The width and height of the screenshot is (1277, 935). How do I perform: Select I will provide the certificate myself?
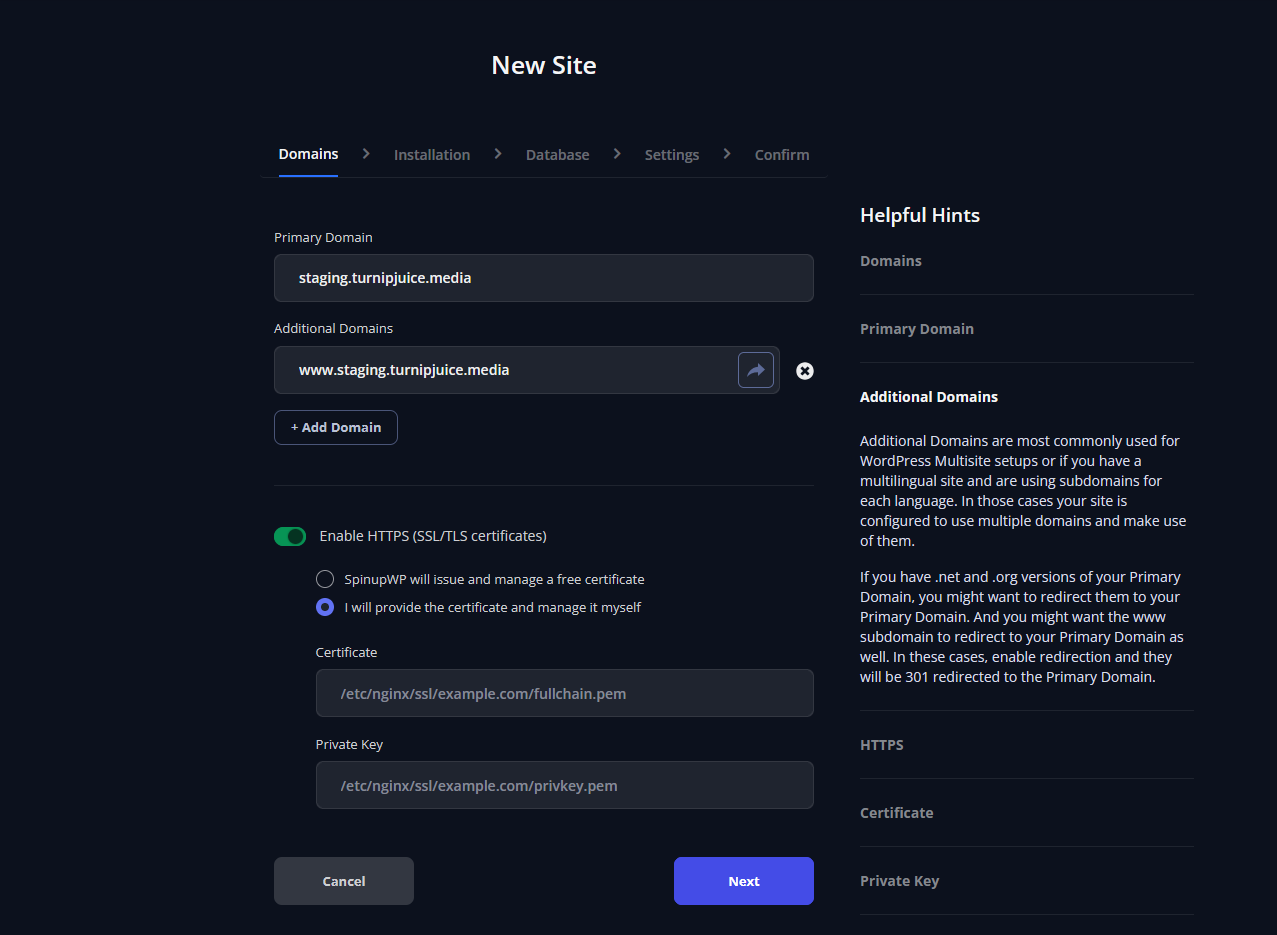click(x=325, y=607)
